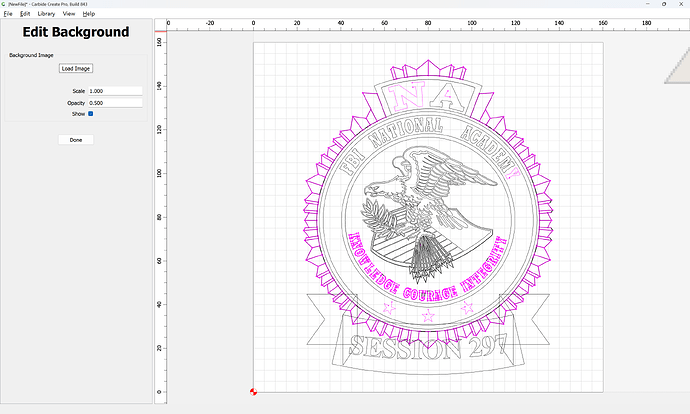The image size is (690, 414).
Task: Click the Opacity input field
Action: (115, 103)
